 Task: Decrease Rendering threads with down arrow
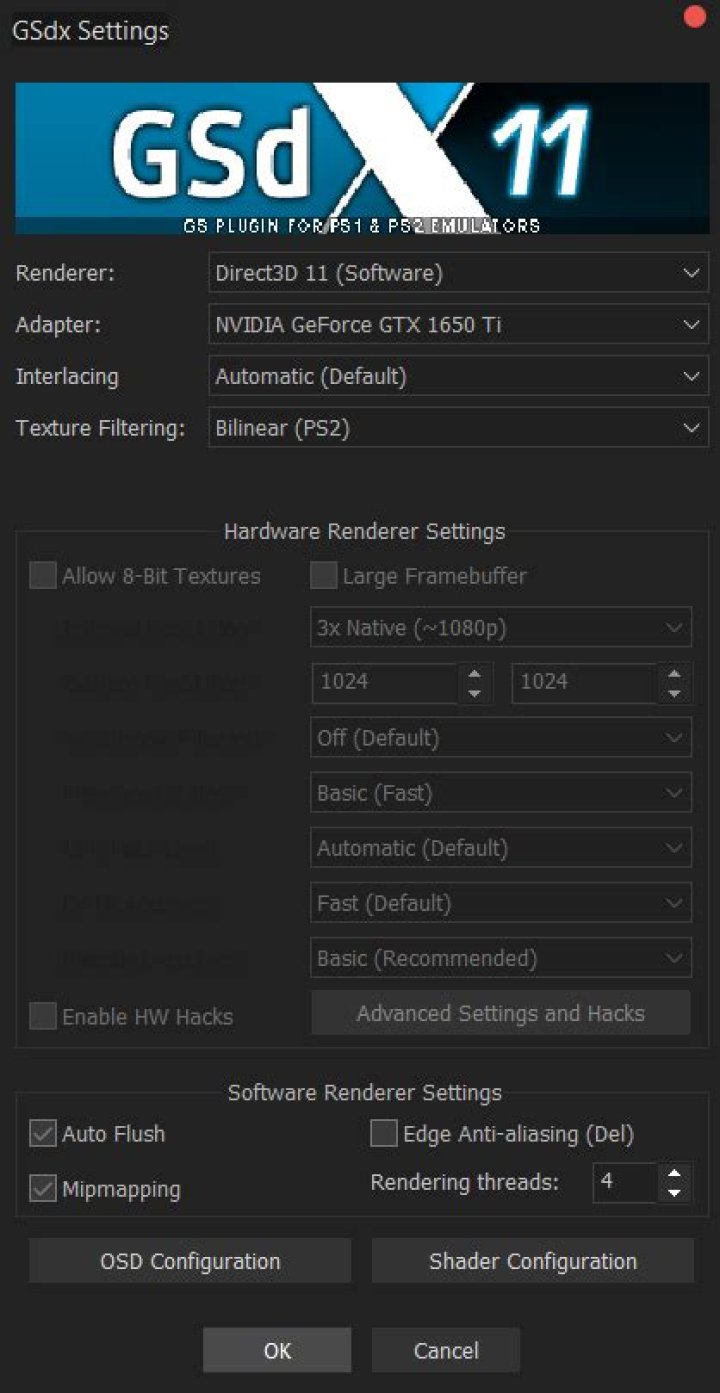coord(675,1193)
